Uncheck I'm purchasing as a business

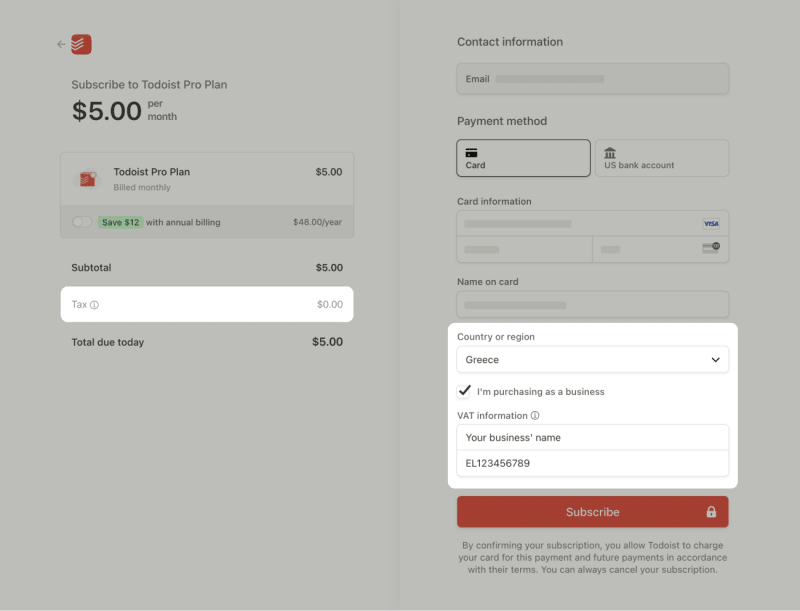tap(463, 391)
